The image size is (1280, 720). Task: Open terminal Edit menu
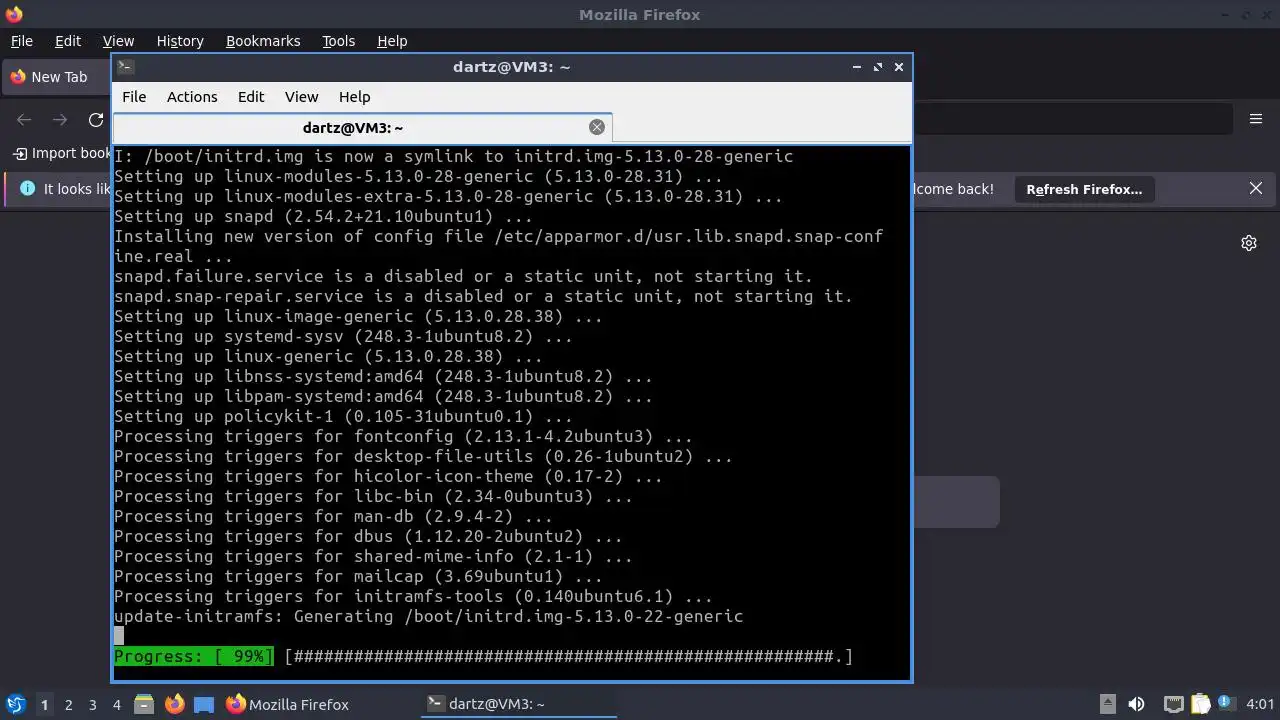251,97
